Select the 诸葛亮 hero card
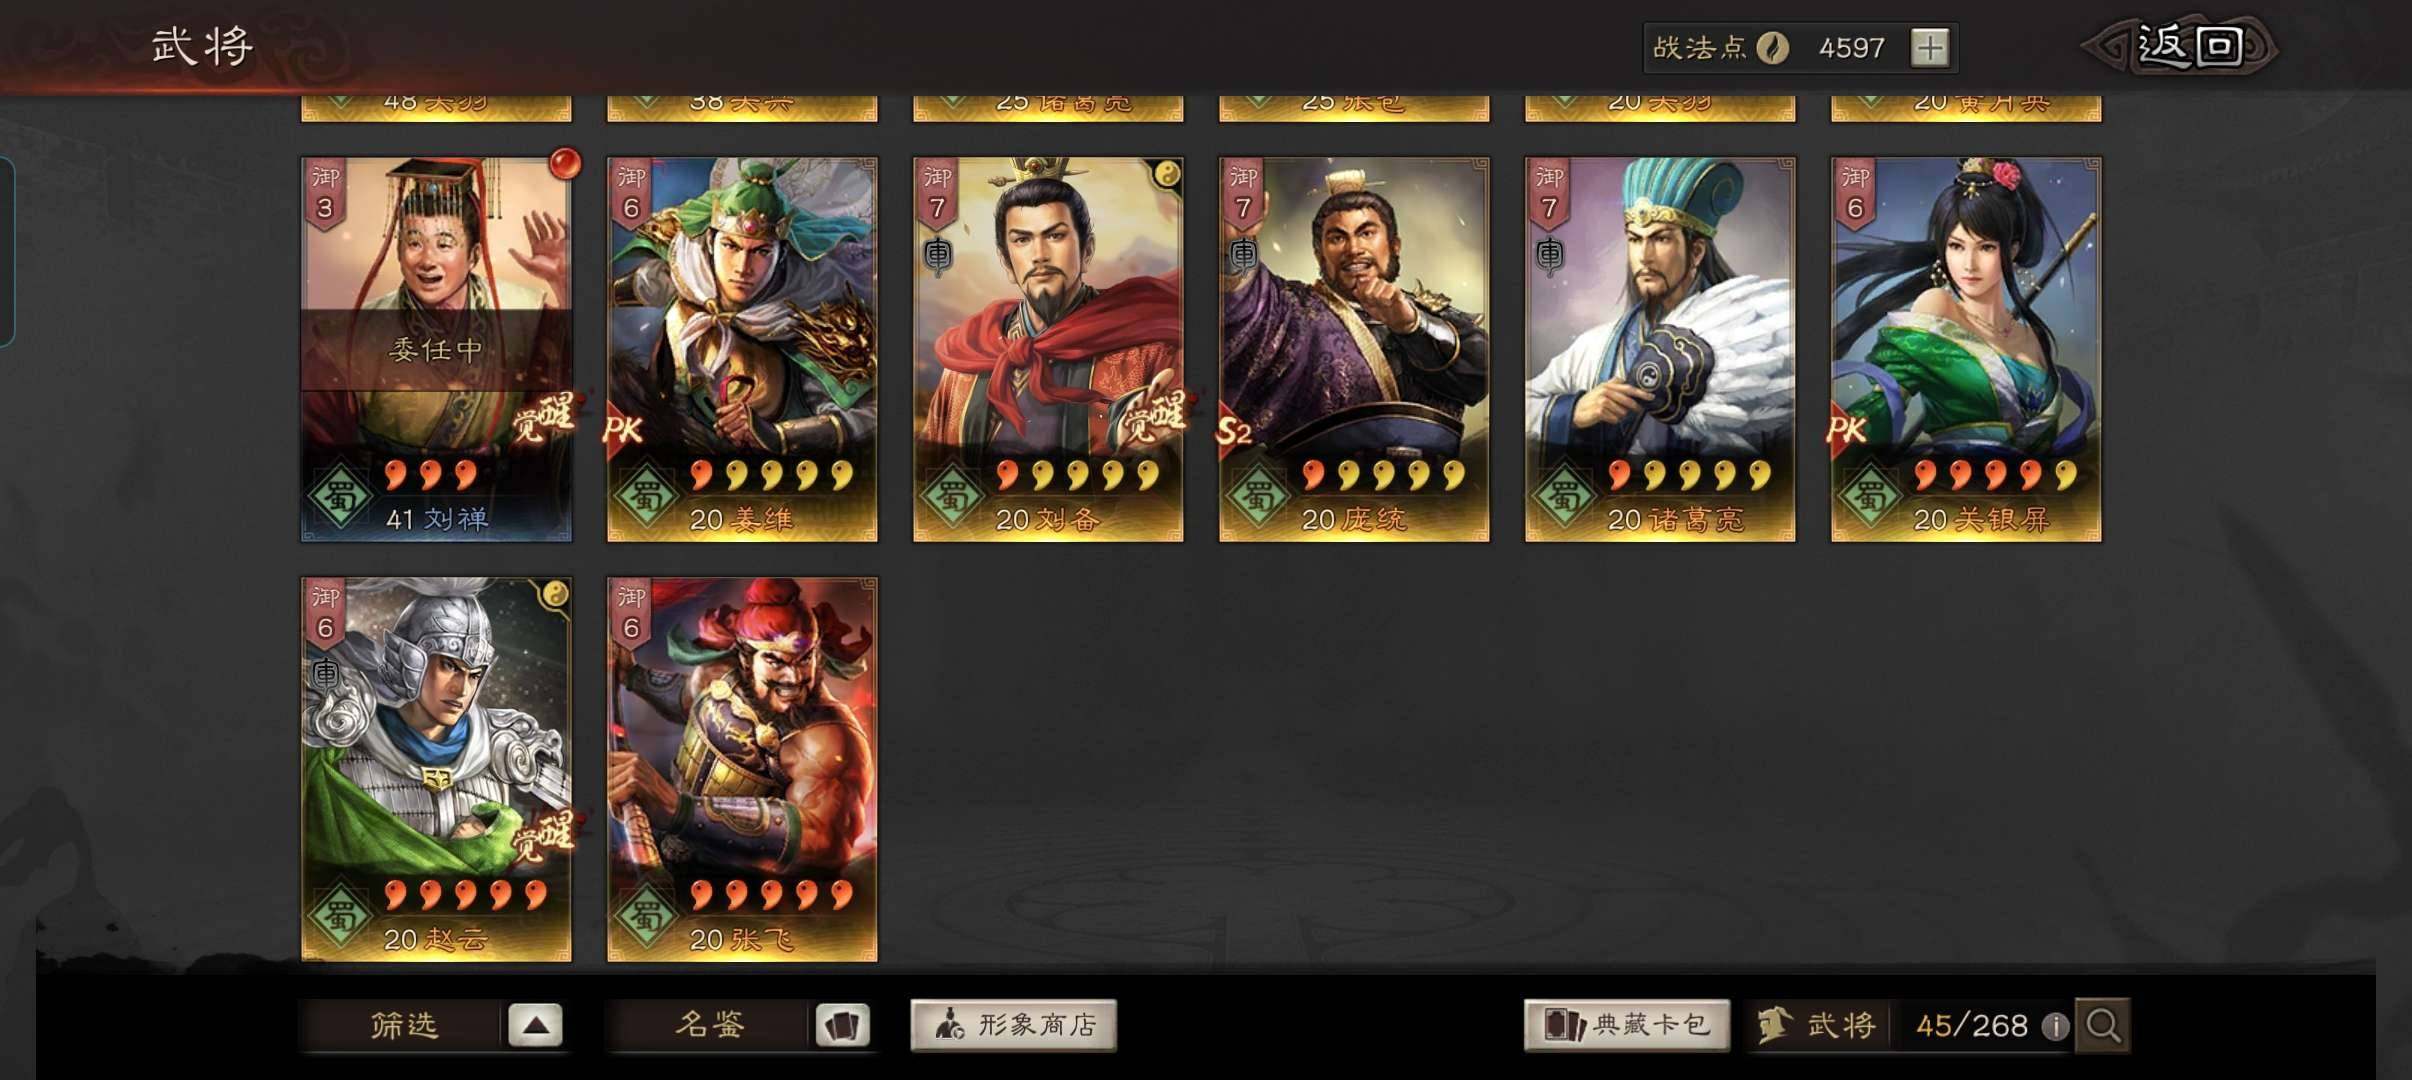Screen dimensions: 2412x1080 tap(1660, 349)
